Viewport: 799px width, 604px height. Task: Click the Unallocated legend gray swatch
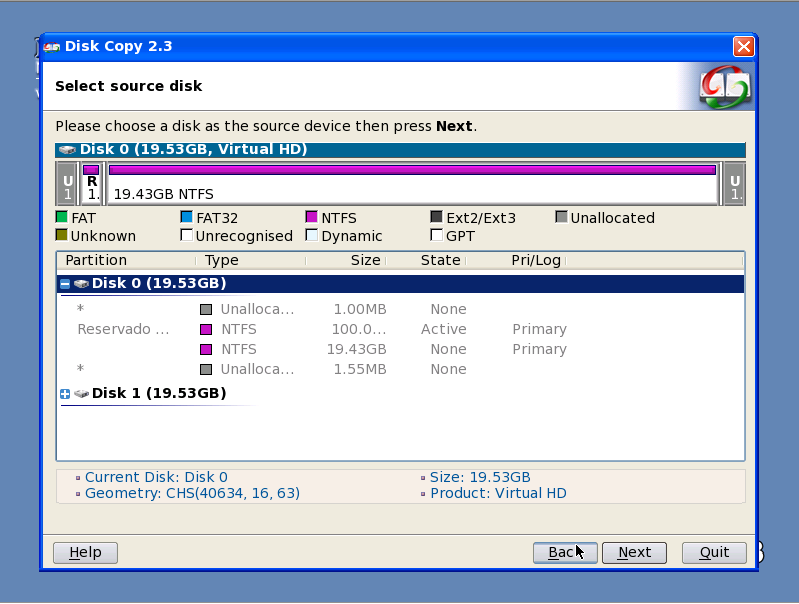tap(561, 217)
